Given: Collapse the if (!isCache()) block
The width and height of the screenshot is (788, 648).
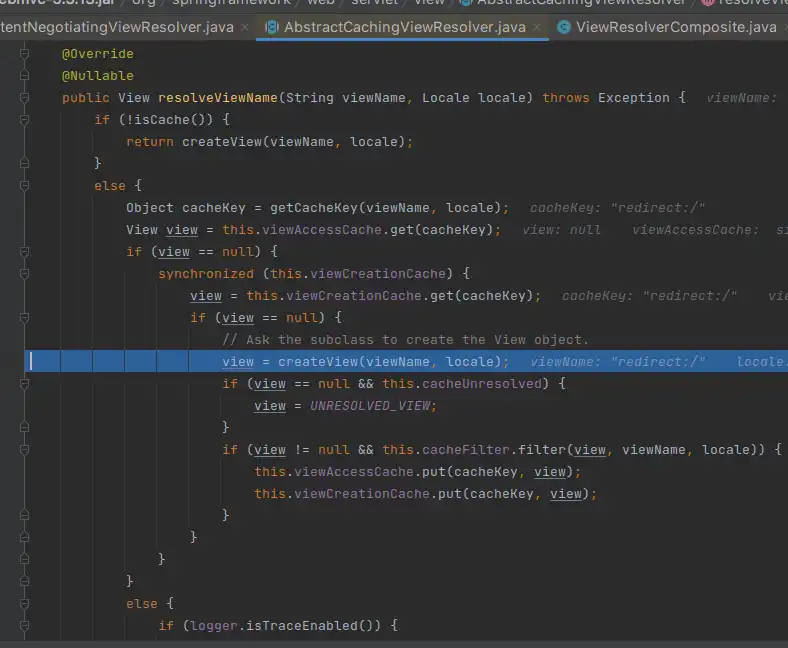Looking at the screenshot, I should (24, 120).
